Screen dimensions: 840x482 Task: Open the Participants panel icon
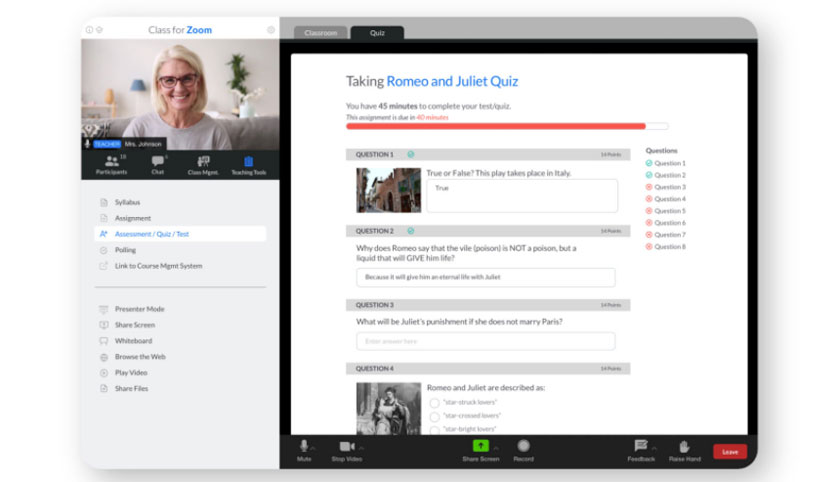pos(112,161)
